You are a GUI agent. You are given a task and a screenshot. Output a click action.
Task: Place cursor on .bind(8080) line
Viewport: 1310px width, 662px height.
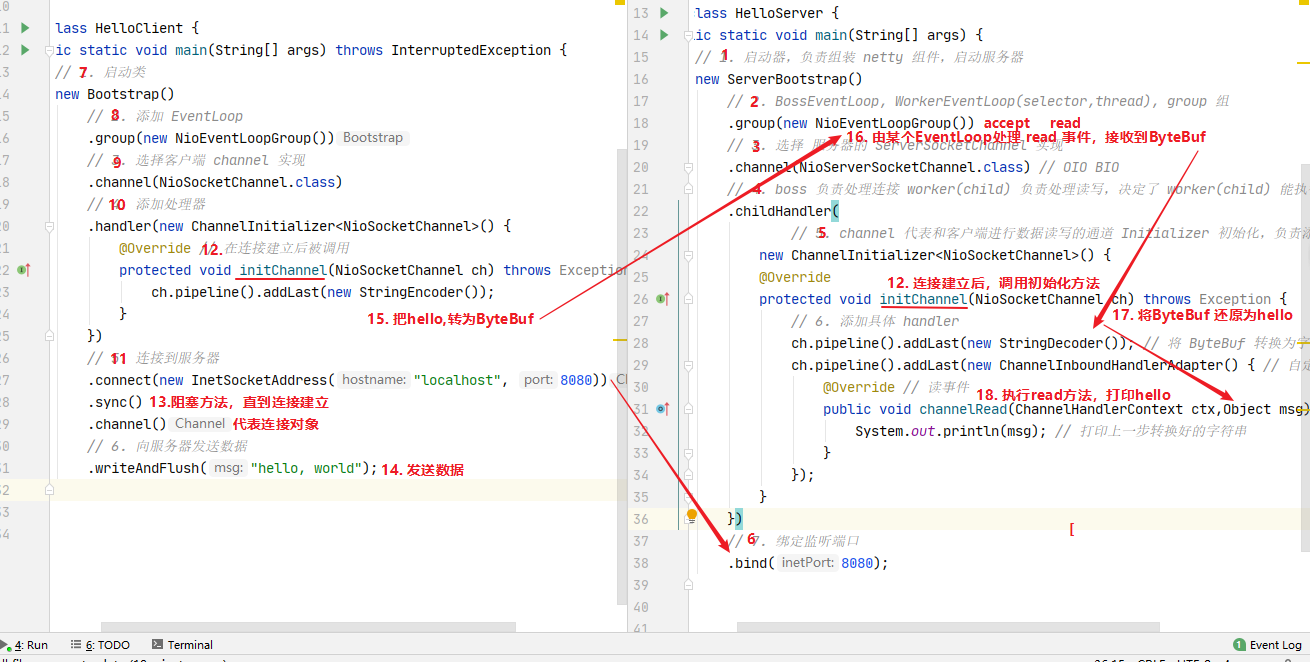point(808,563)
